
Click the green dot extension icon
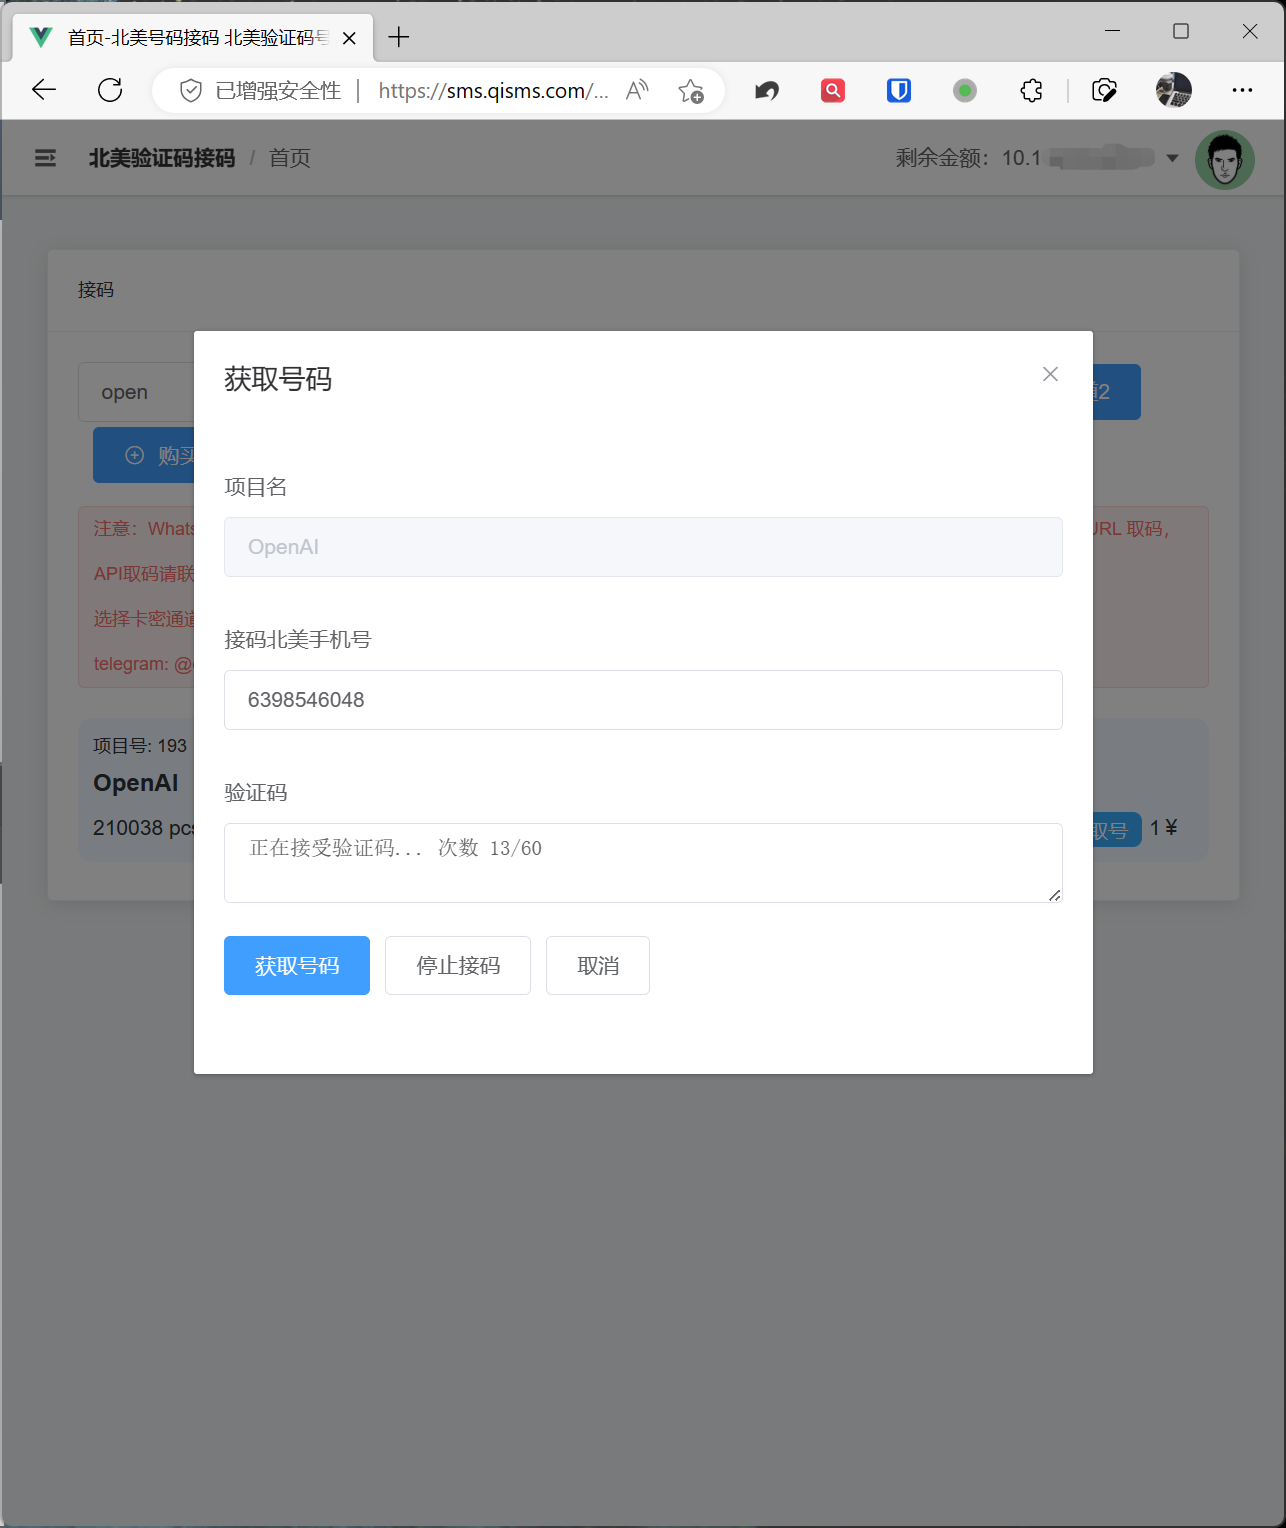click(964, 90)
